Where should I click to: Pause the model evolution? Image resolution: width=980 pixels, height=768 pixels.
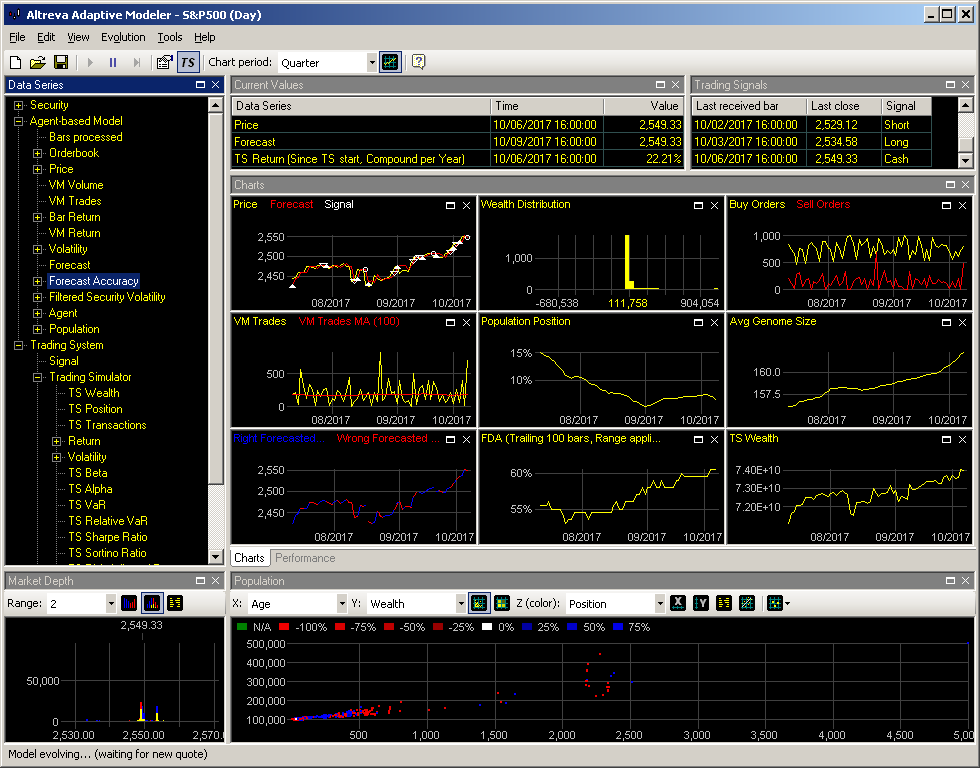(113, 62)
